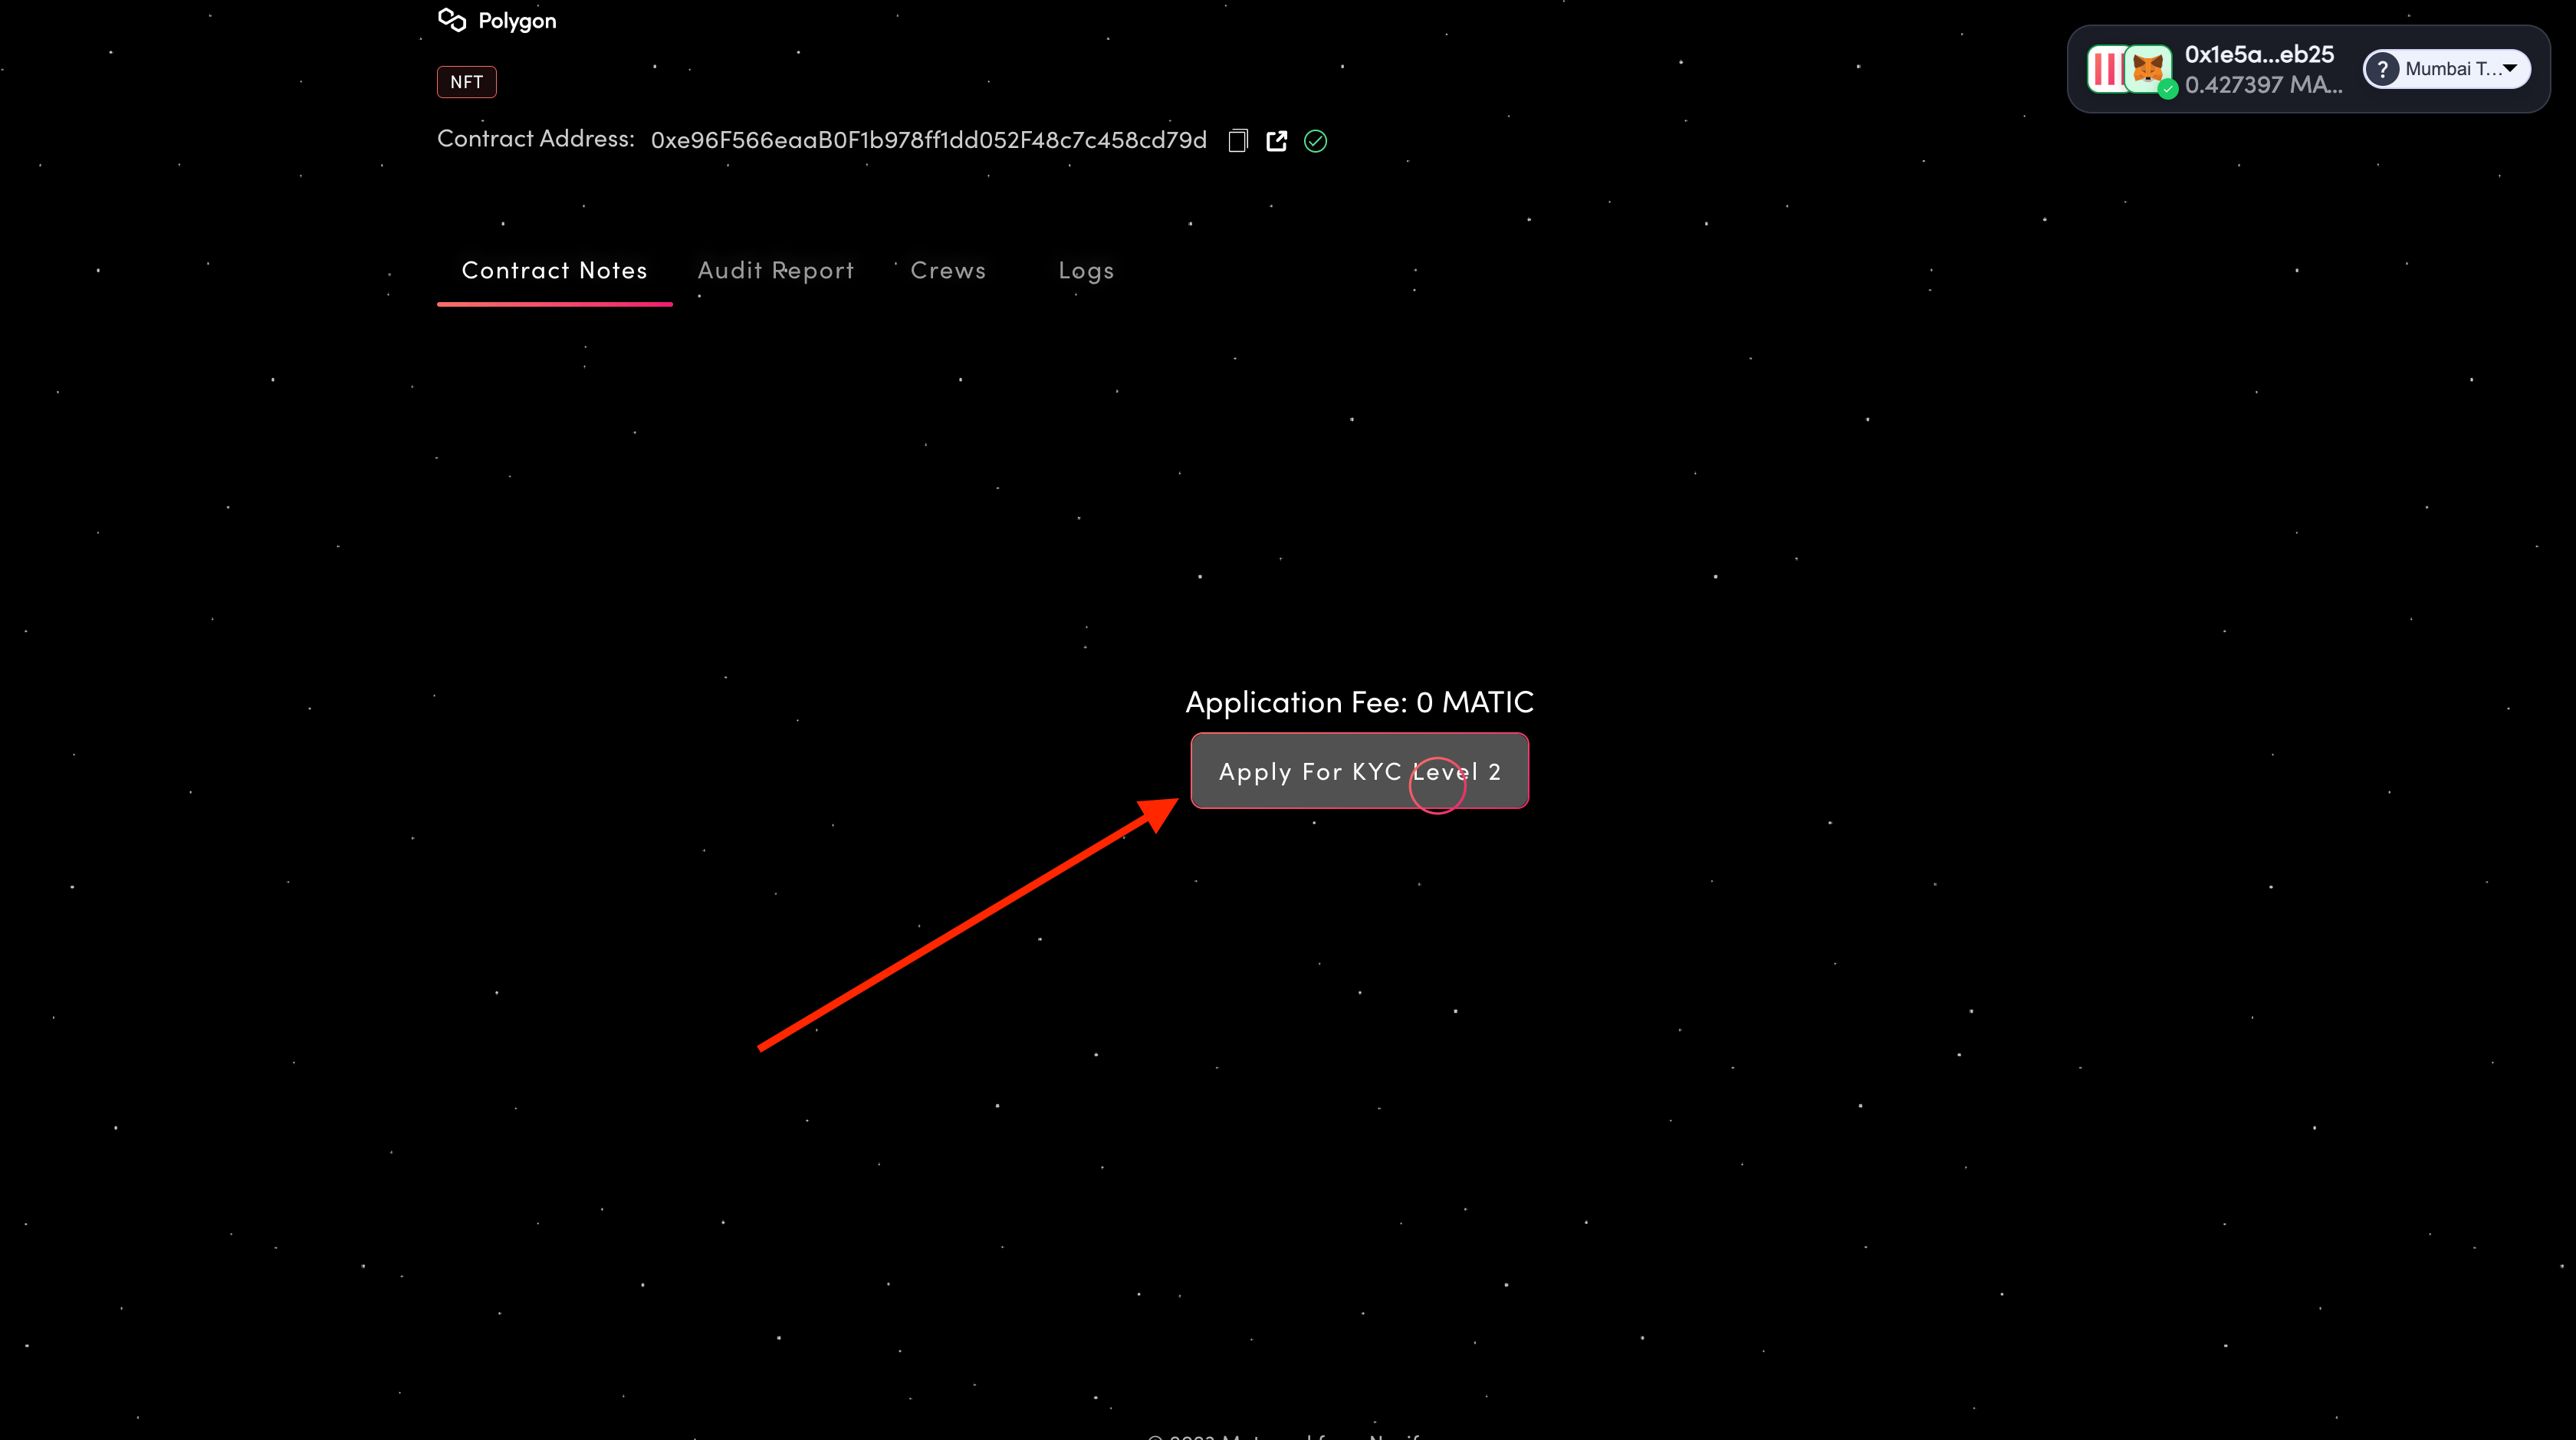This screenshot has height=1440, width=2576.
Task: Click the Polygon network name label
Action: click(x=517, y=21)
